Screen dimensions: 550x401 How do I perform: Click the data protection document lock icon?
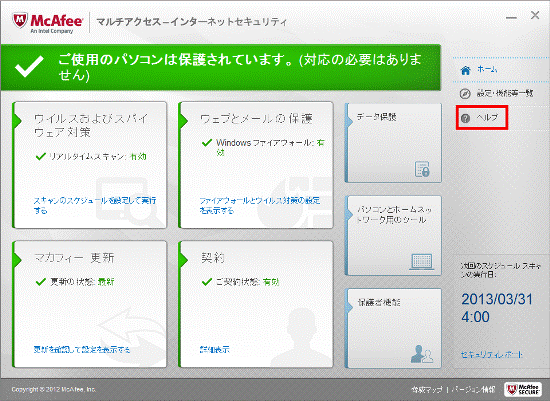click(422, 169)
